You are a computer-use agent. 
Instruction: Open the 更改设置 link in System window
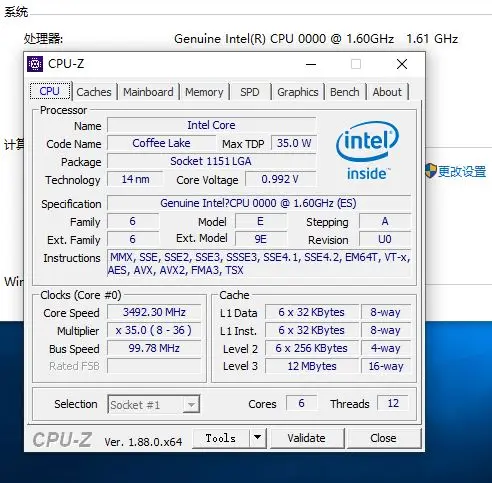coord(462,171)
